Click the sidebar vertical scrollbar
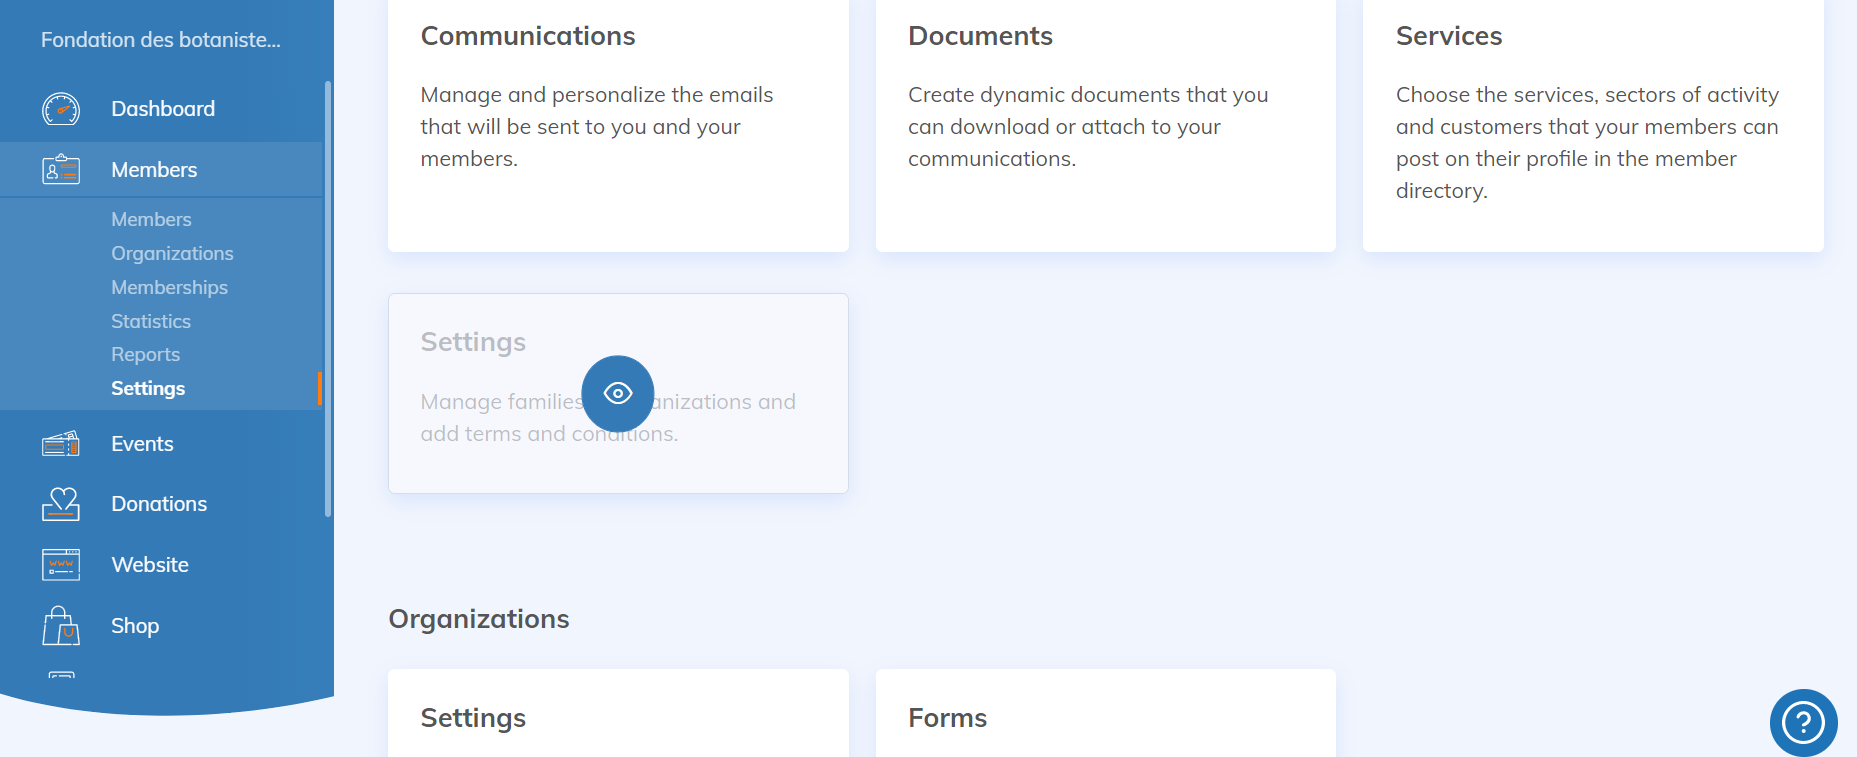This screenshot has width=1857, height=757. [328, 300]
